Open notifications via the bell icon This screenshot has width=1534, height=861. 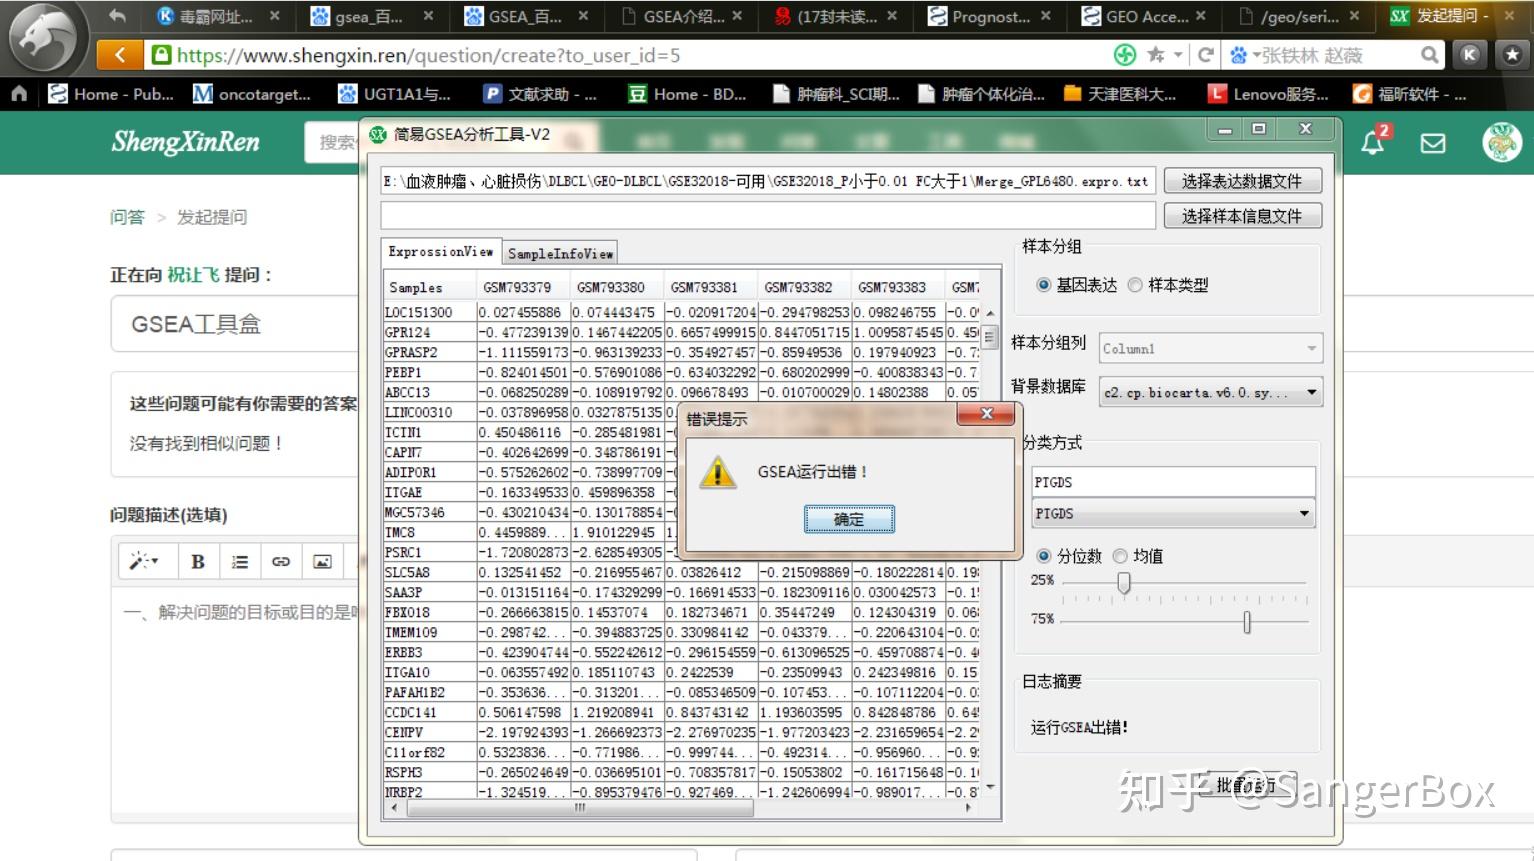(1372, 143)
